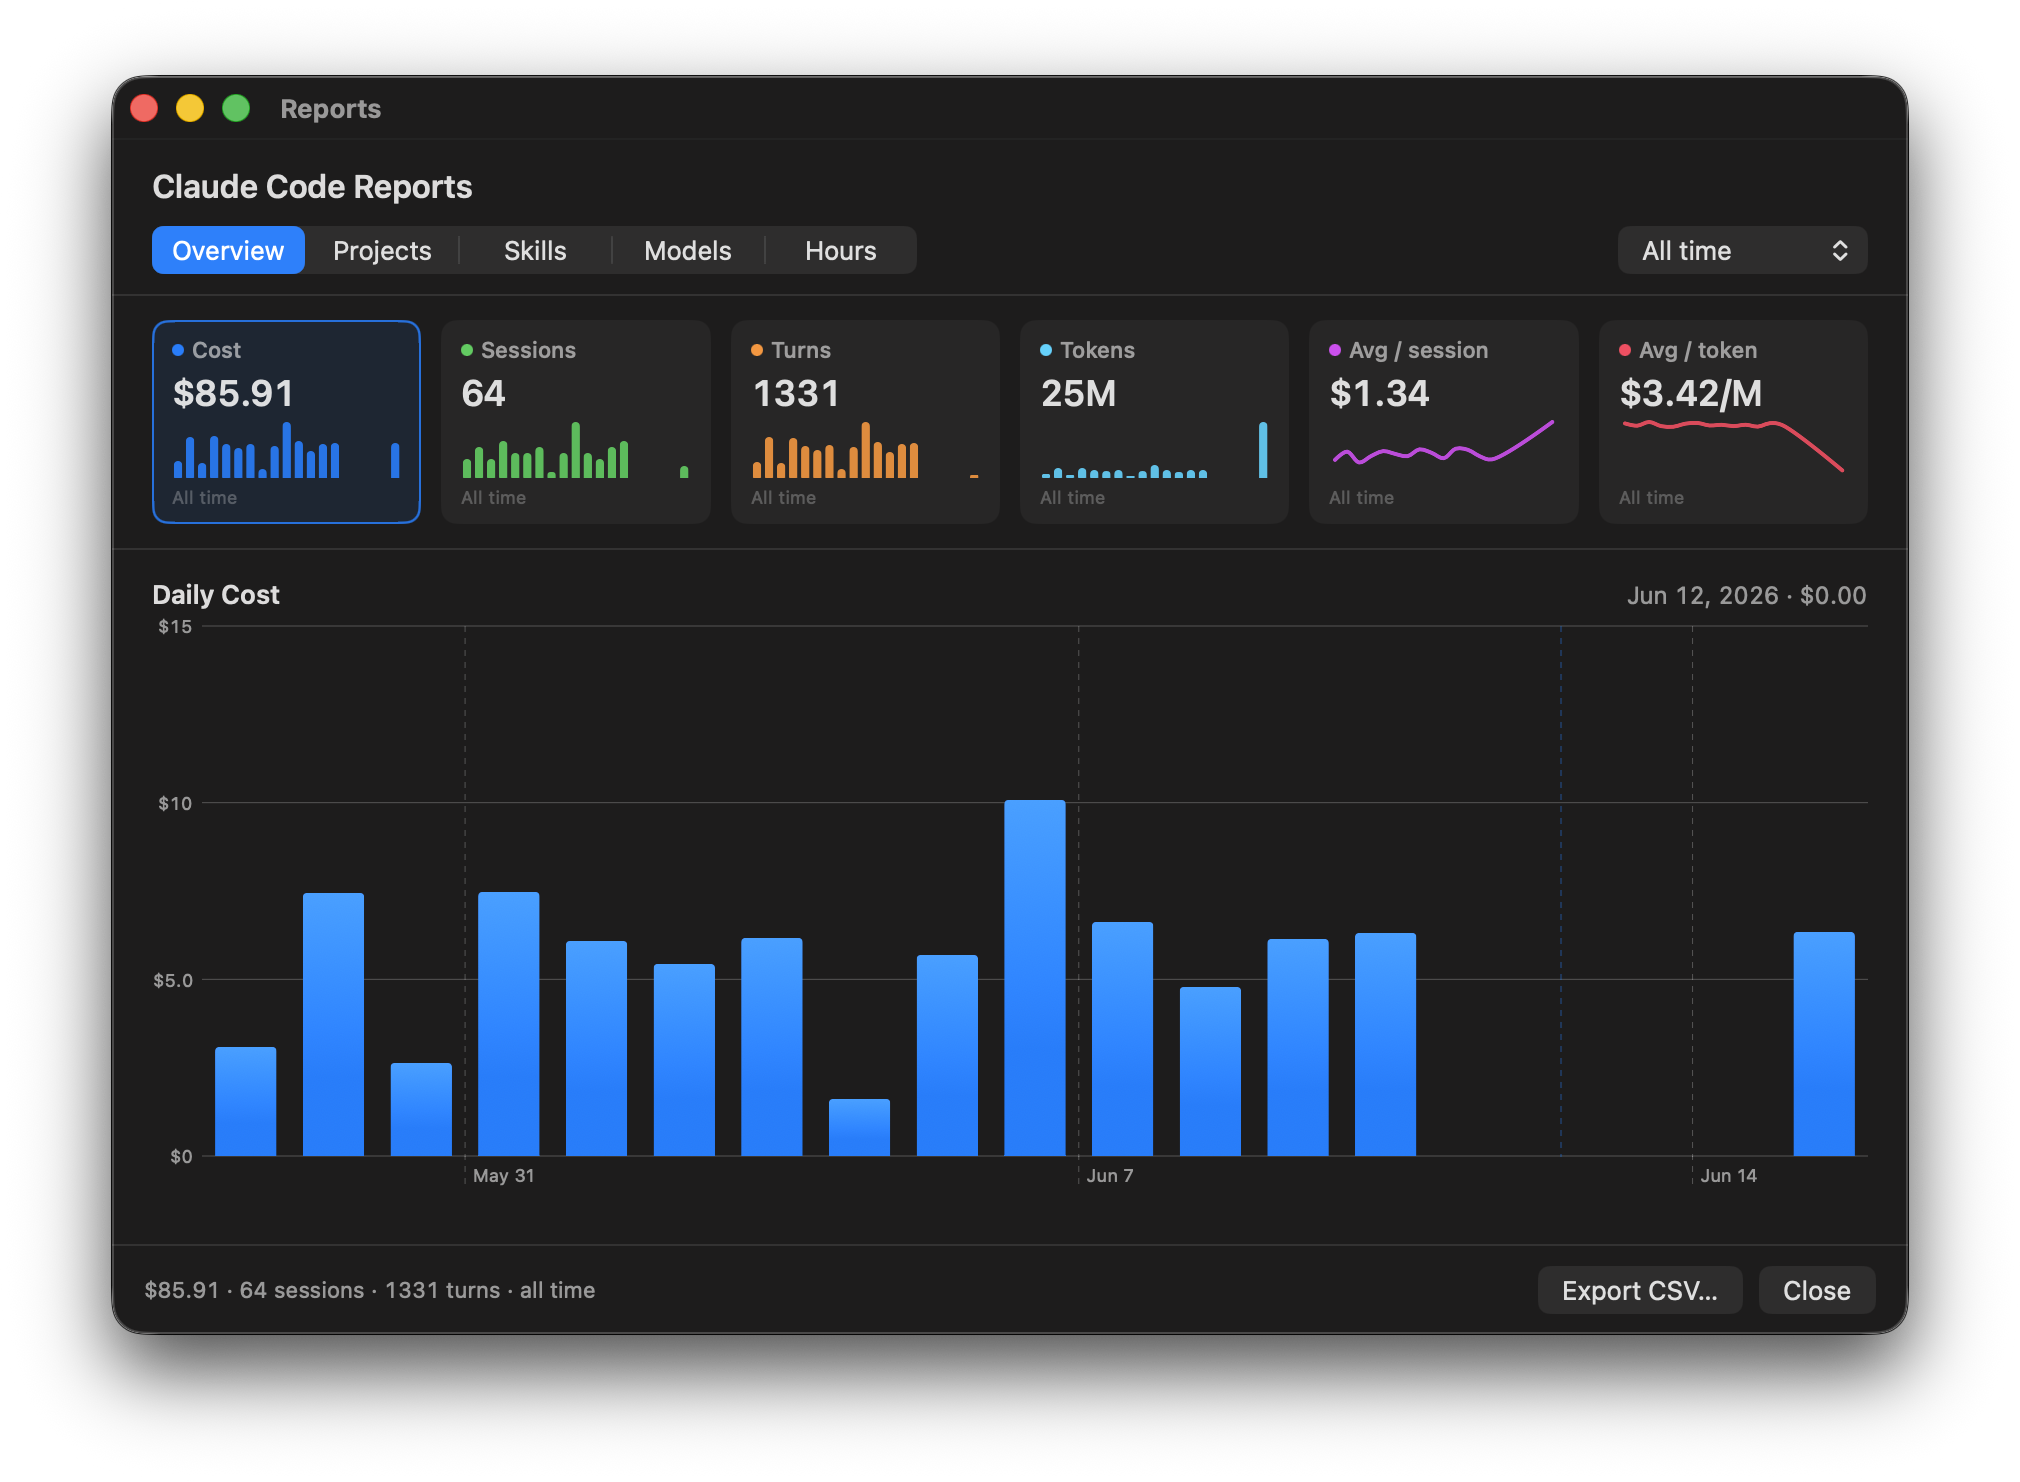Click the yellow minimize window button

click(190, 108)
